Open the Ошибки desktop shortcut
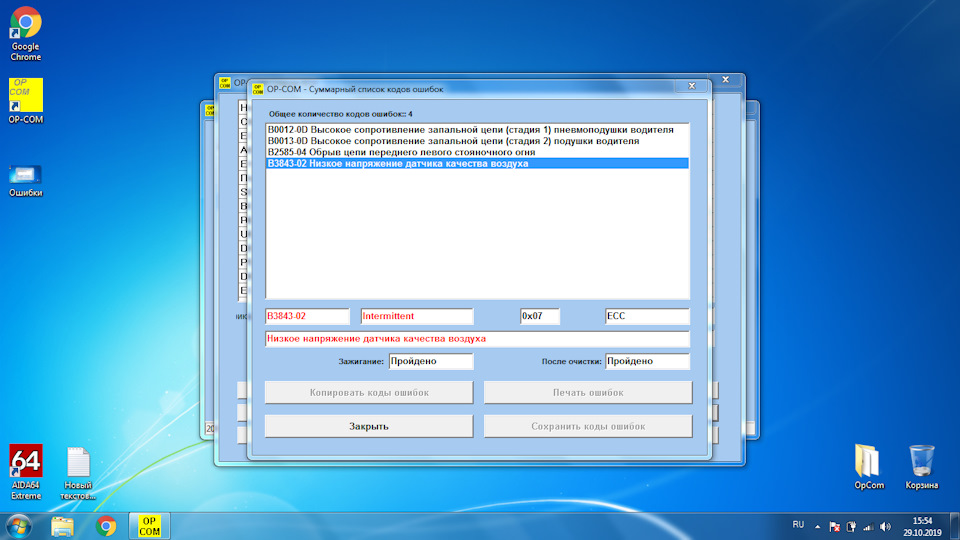 pyautogui.click(x=25, y=175)
